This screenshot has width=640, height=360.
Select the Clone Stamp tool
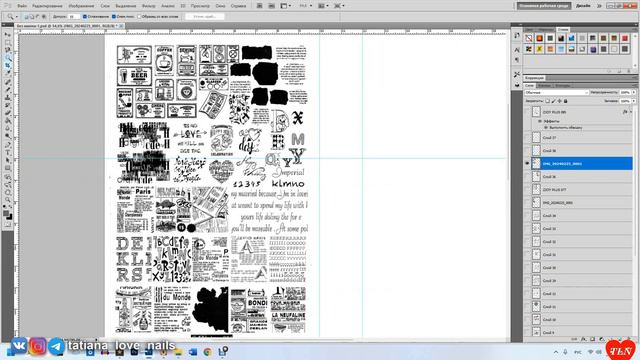coord(8,98)
